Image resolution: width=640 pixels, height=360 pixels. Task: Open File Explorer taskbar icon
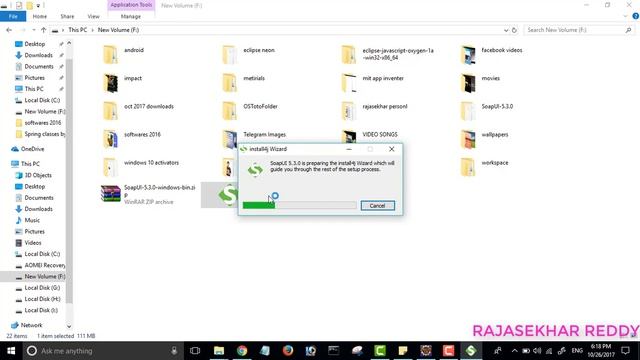219,351
